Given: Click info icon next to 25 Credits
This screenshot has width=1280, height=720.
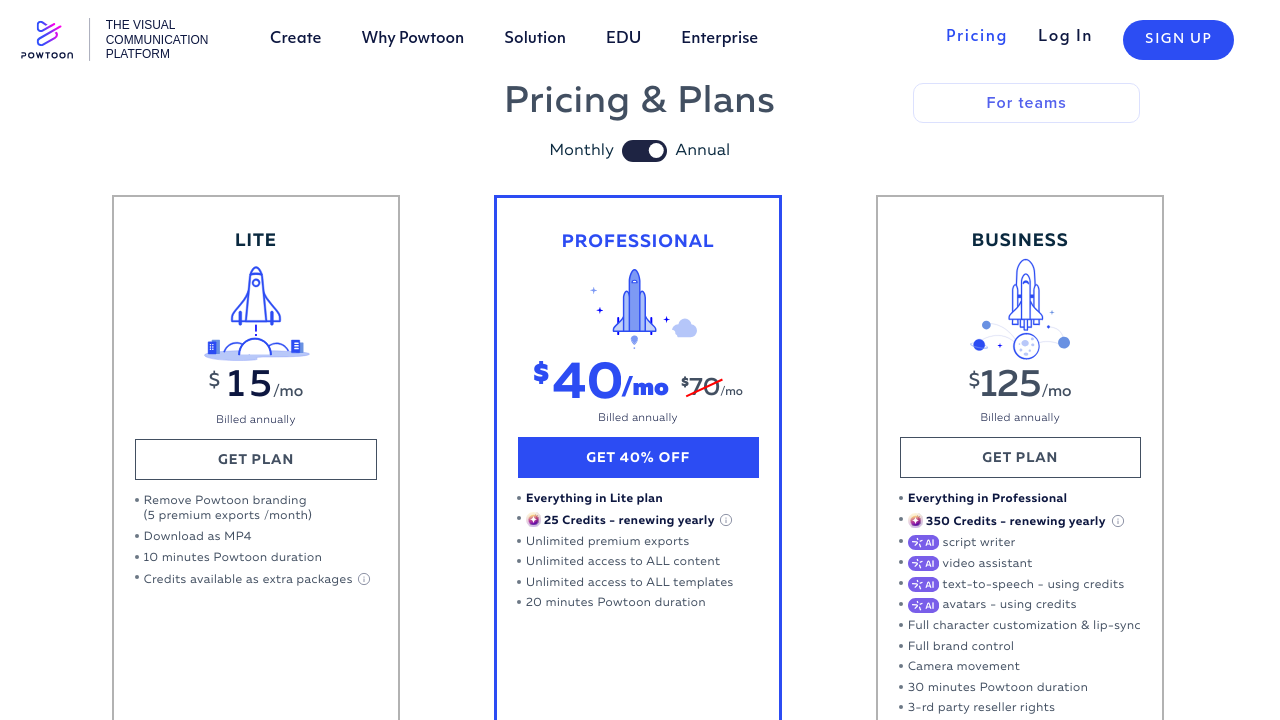Looking at the screenshot, I should [x=726, y=520].
